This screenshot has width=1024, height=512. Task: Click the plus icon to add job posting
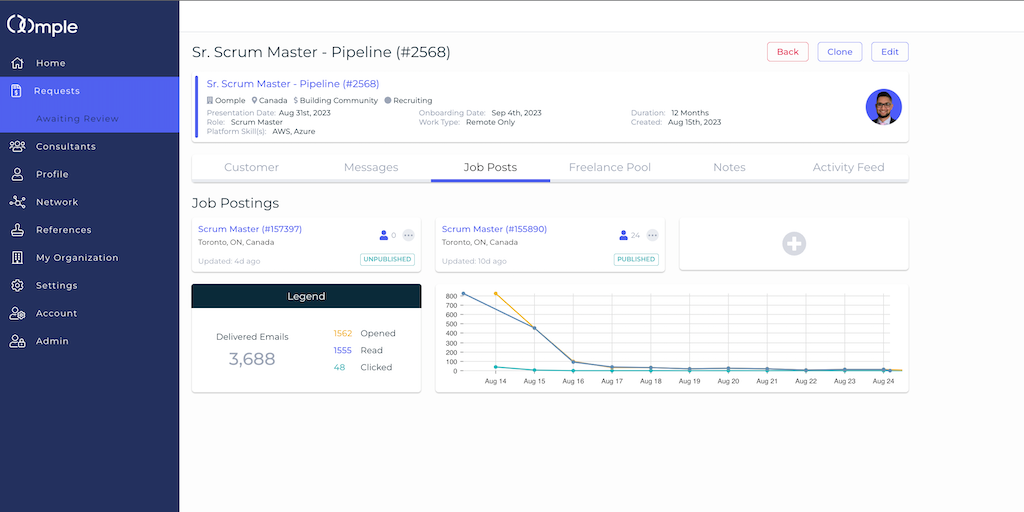[794, 244]
